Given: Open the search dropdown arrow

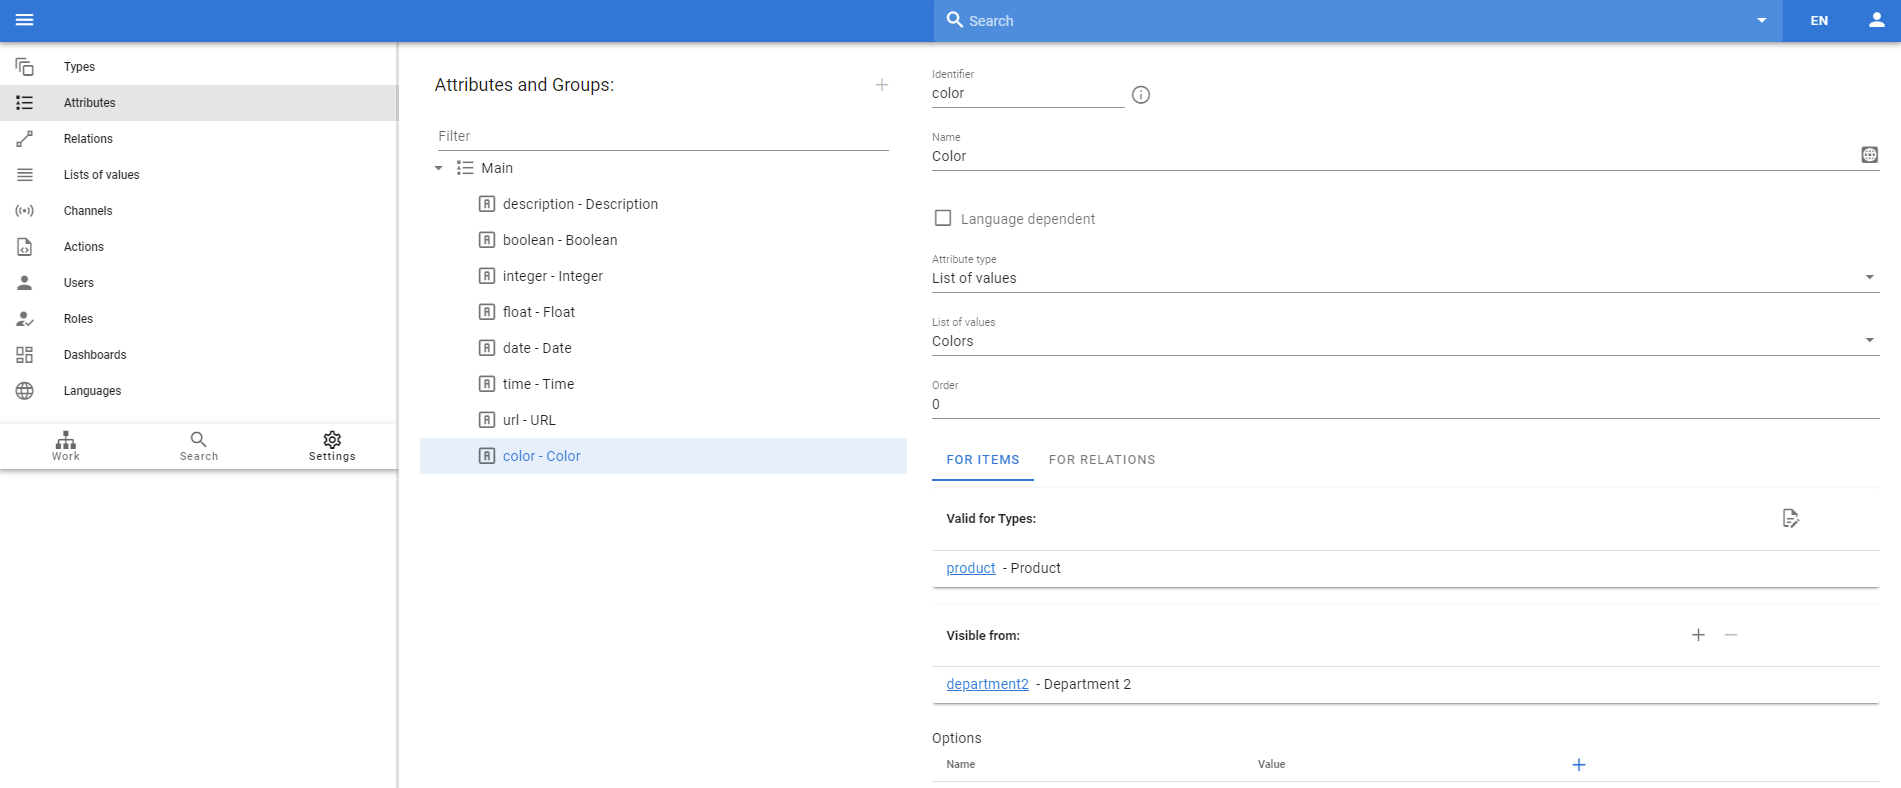Looking at the screenshot, I should 1762,20.
